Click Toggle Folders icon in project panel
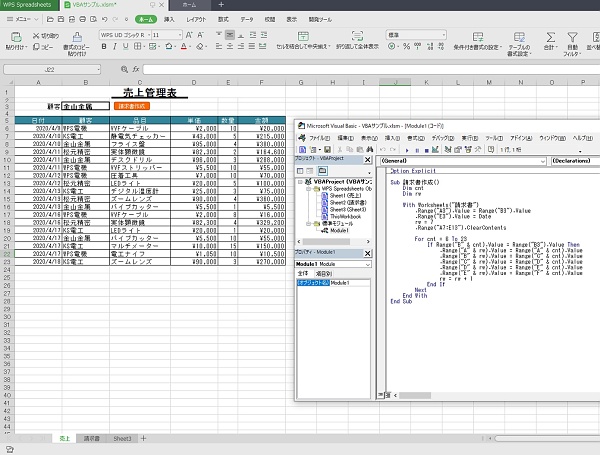600x455 pixels. (323, 171)
